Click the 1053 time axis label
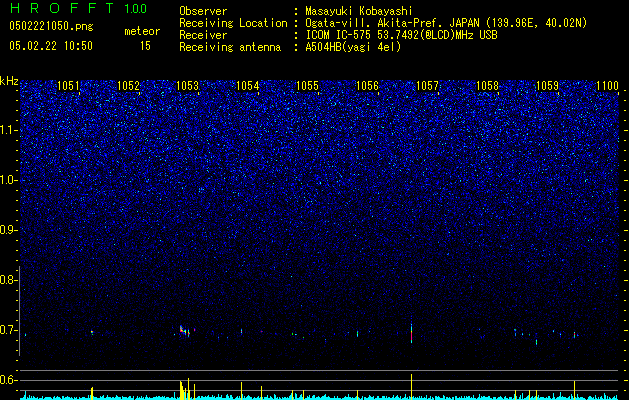Viewport: 629px width, 400px height. [x=188, y=85]
